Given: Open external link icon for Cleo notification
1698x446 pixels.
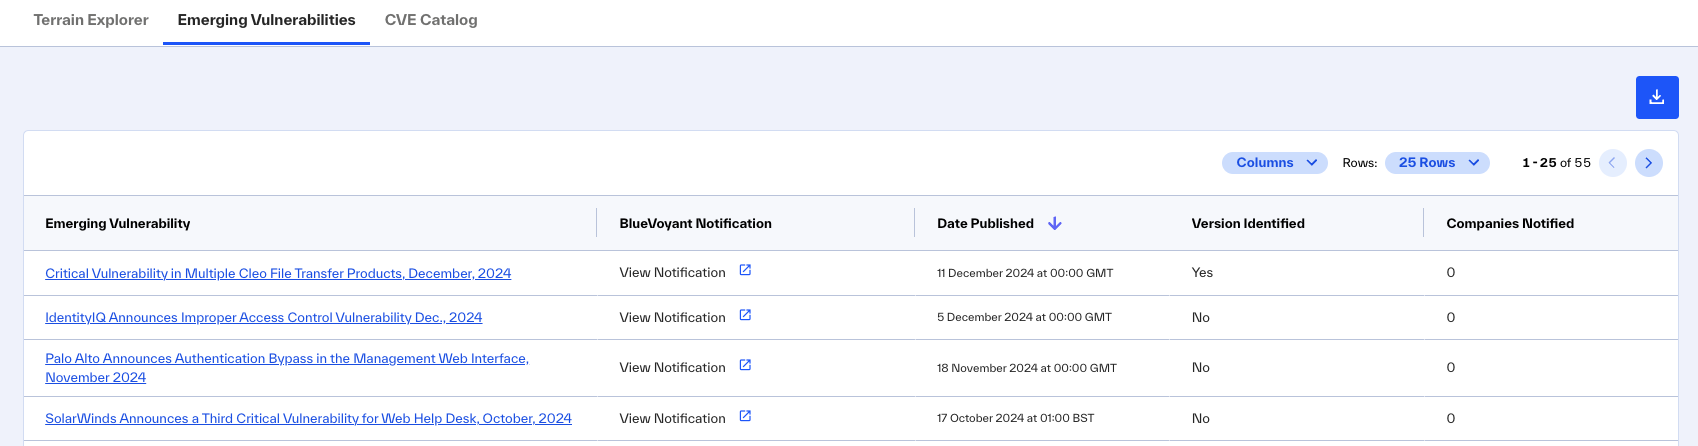Looking at the screenshot, I should 745,271.
